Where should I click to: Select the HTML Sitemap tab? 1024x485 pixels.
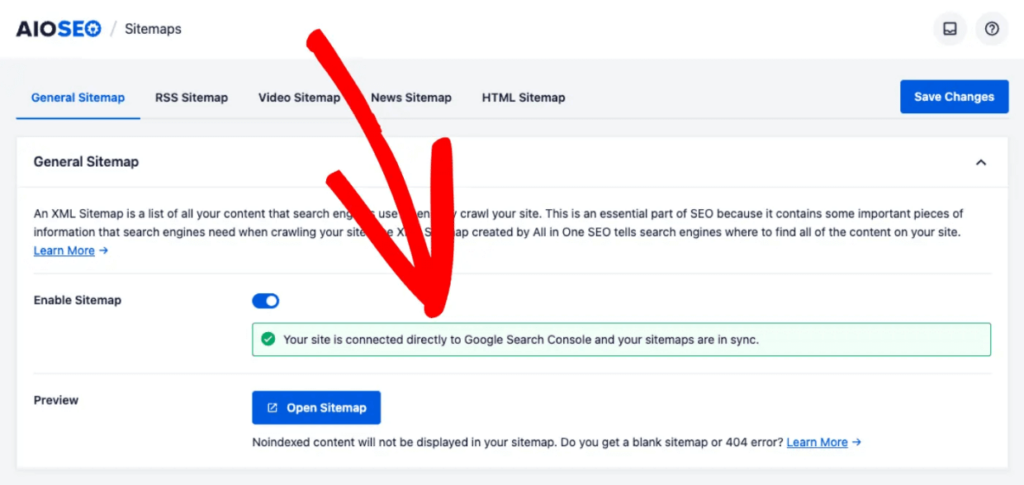[524, 98]
